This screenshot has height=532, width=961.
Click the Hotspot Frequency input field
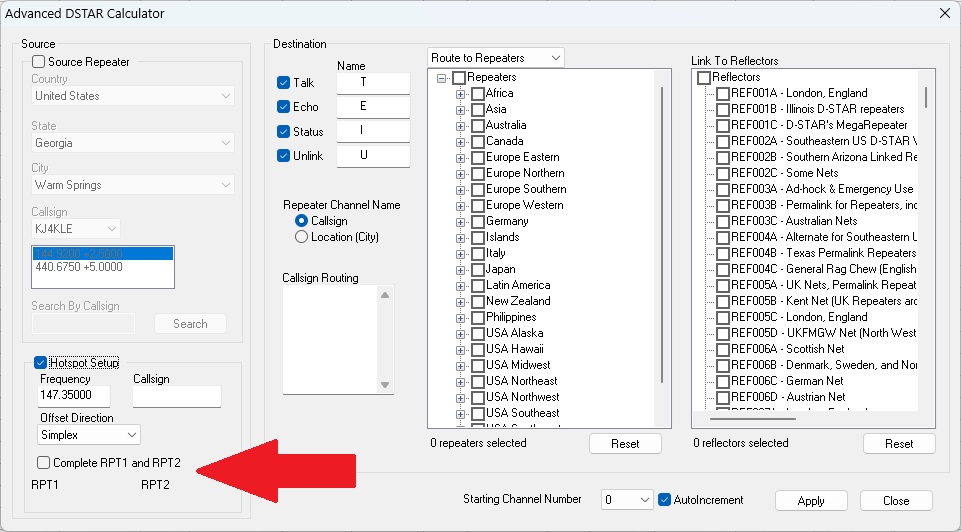pyautogui.click(x=74, y=396)
